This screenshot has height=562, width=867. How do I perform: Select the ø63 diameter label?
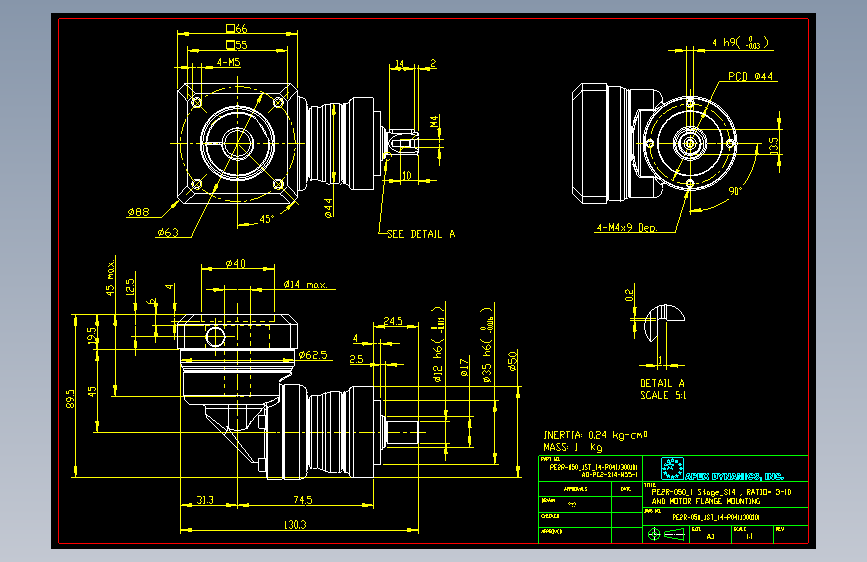(168, 232)
